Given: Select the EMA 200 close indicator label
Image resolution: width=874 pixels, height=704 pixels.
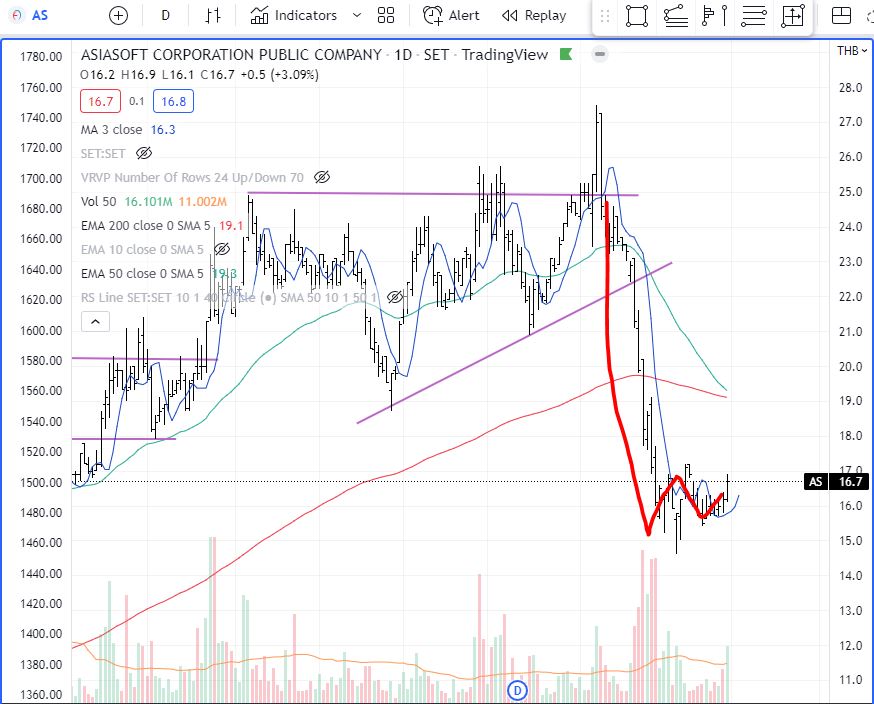Looking at the screenshot, I should pos(145,225).
